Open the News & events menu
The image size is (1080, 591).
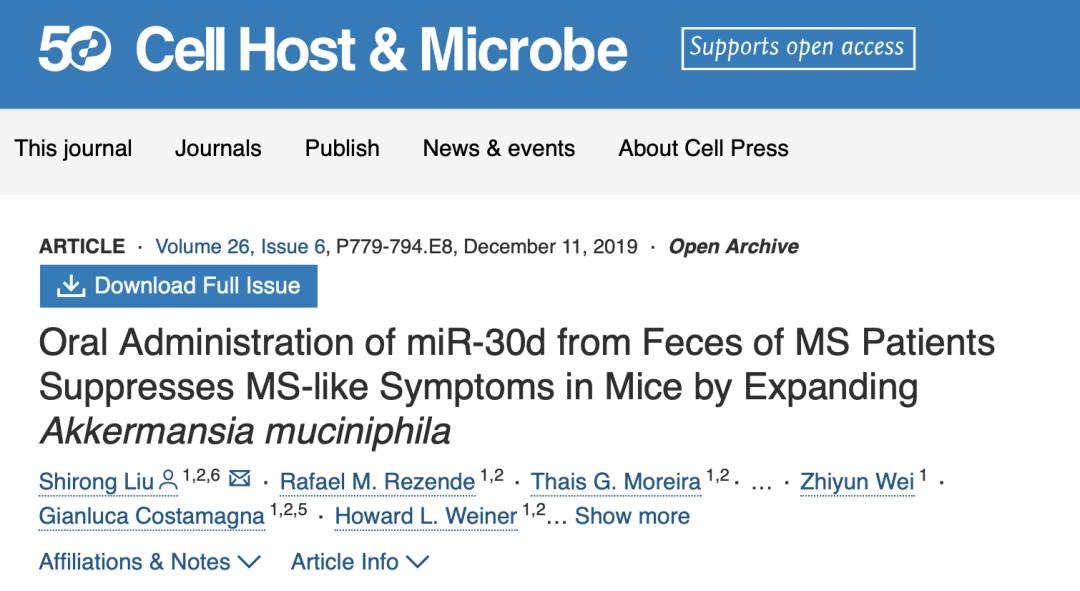click(499, 148)
